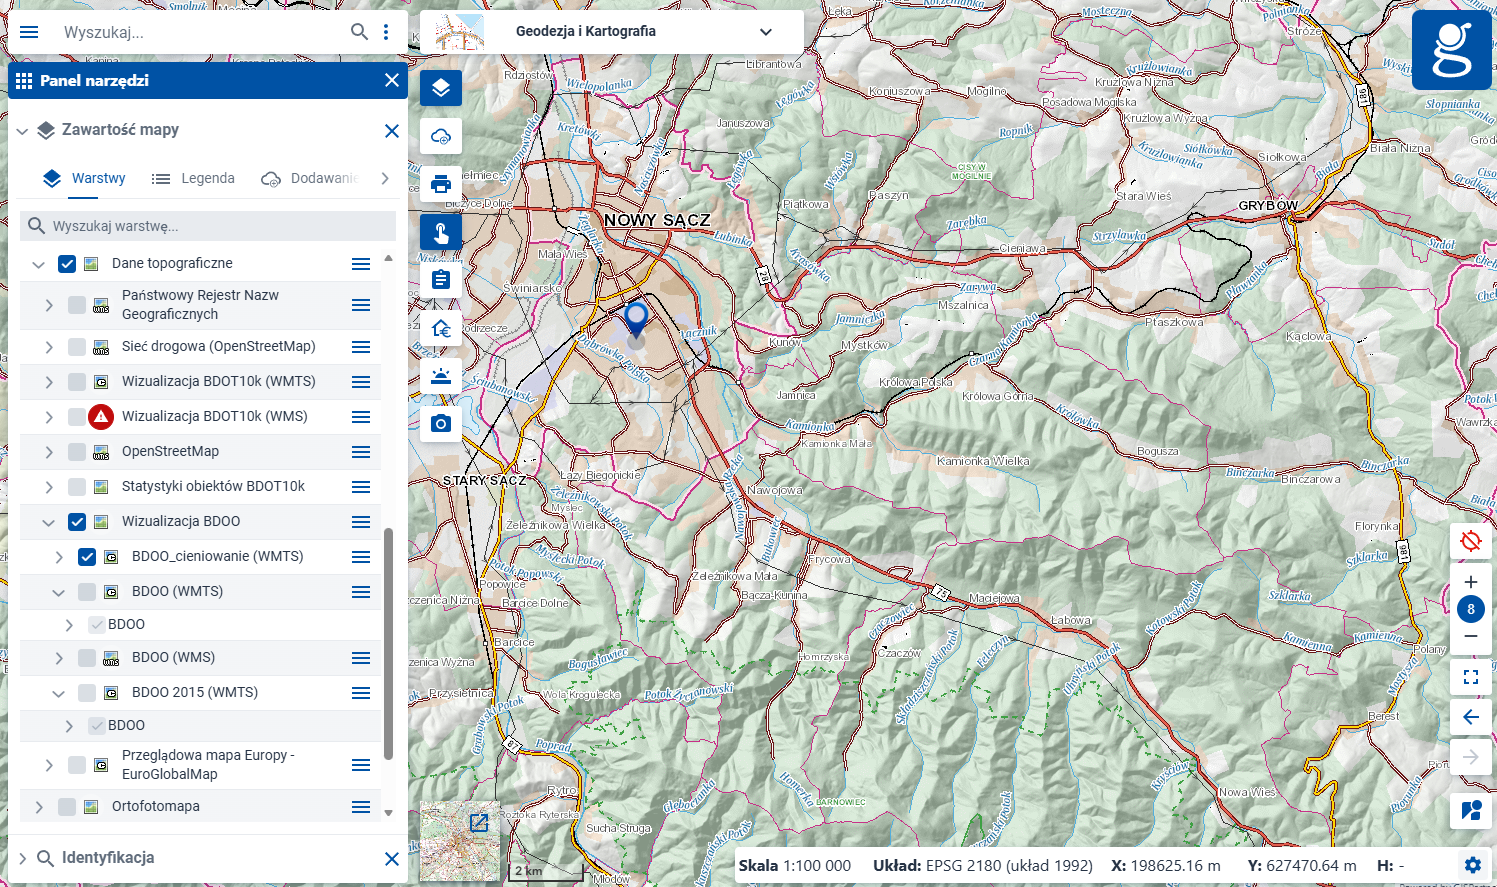The image size is (1497, 887).
Task: Show more tabs with right arrow
Action: 385,179
